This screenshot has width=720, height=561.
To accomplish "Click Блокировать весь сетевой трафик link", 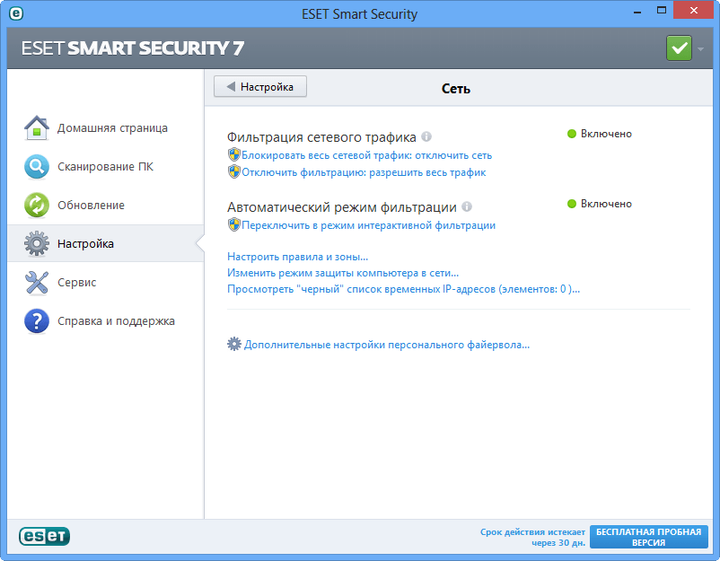I will tap(367, 155).
